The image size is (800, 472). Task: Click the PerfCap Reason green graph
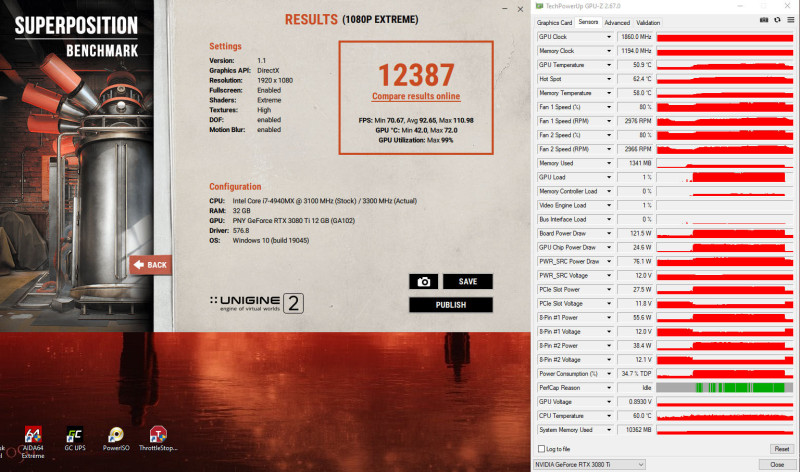(x=724, y=388)
